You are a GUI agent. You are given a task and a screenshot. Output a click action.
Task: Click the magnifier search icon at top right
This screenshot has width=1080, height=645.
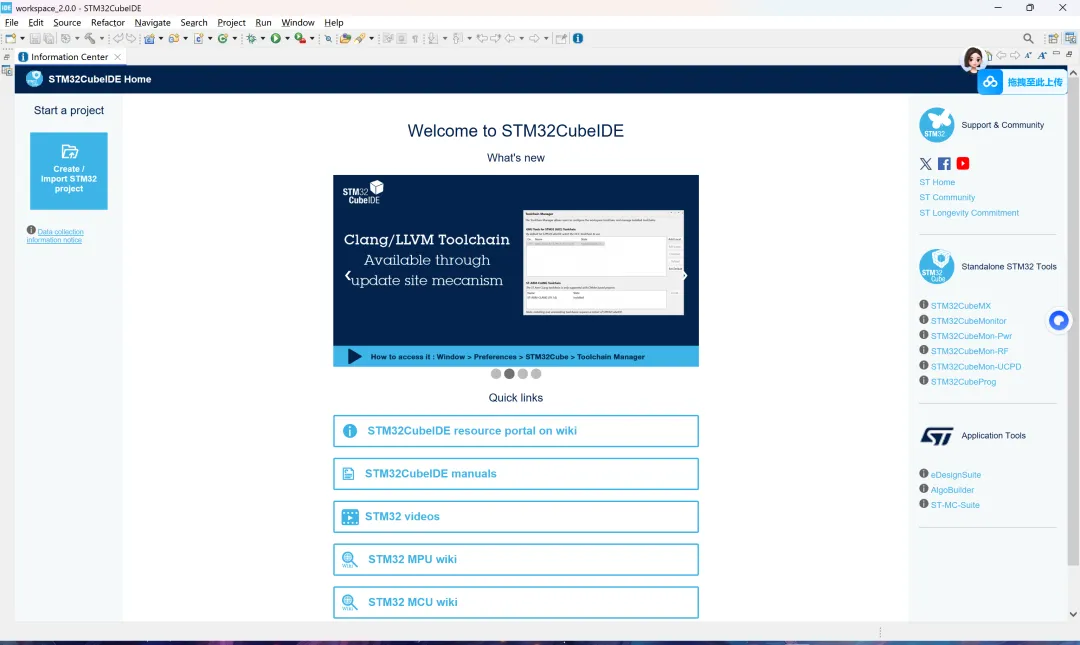pos(1028,39)
